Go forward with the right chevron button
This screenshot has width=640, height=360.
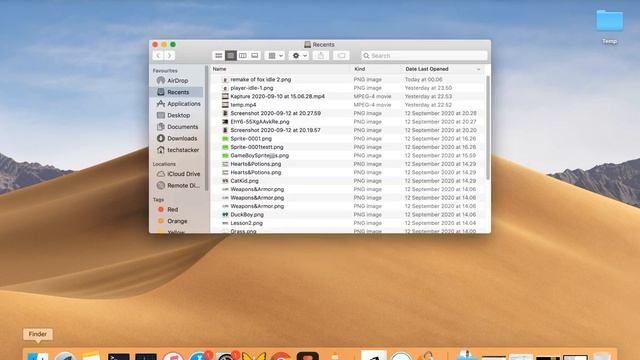click(x=170, y=56)
